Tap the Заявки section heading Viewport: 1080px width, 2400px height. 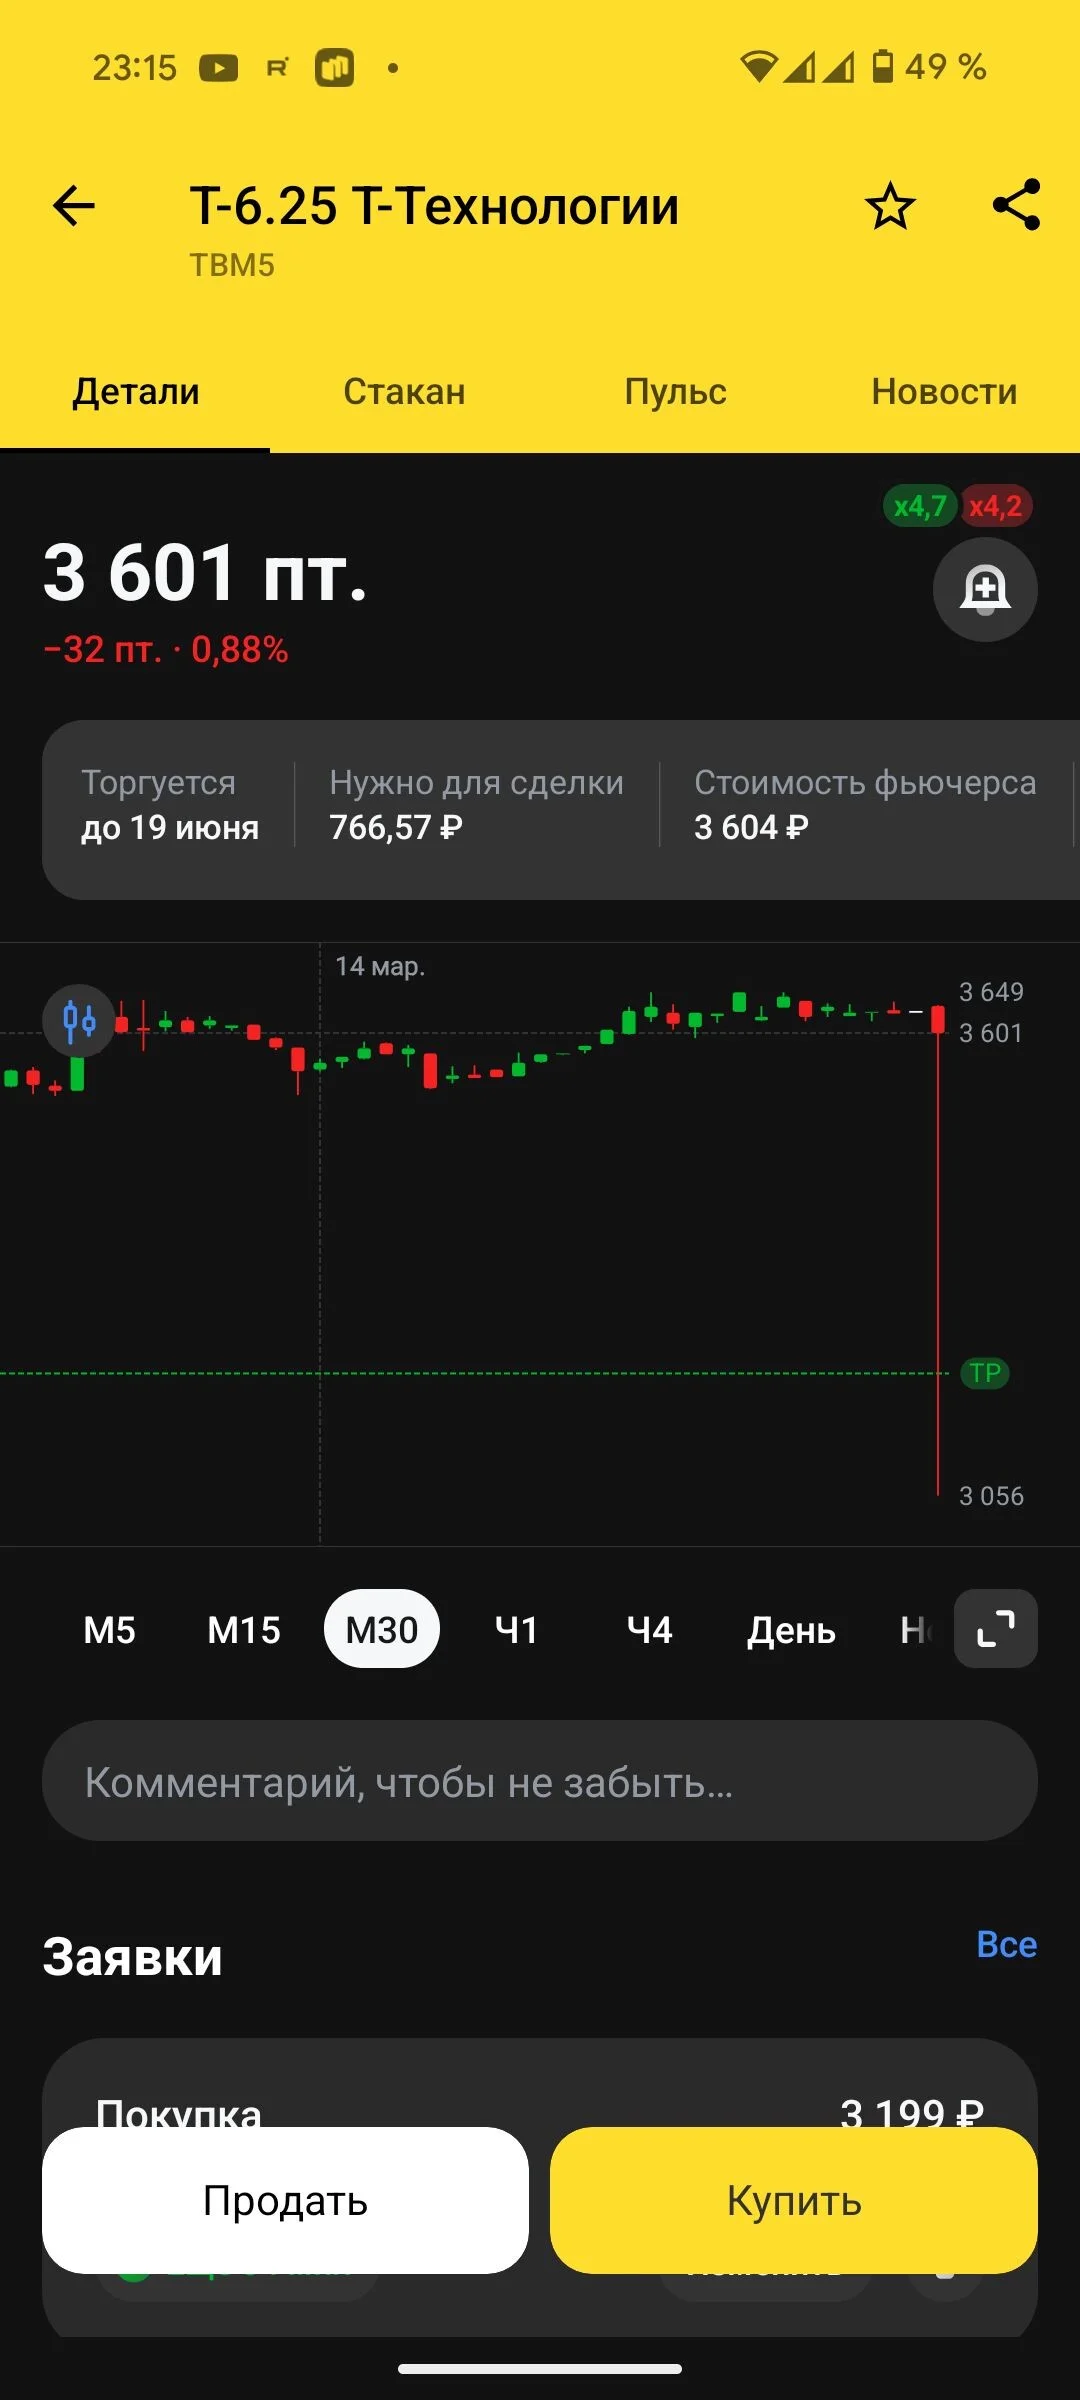132,1957
